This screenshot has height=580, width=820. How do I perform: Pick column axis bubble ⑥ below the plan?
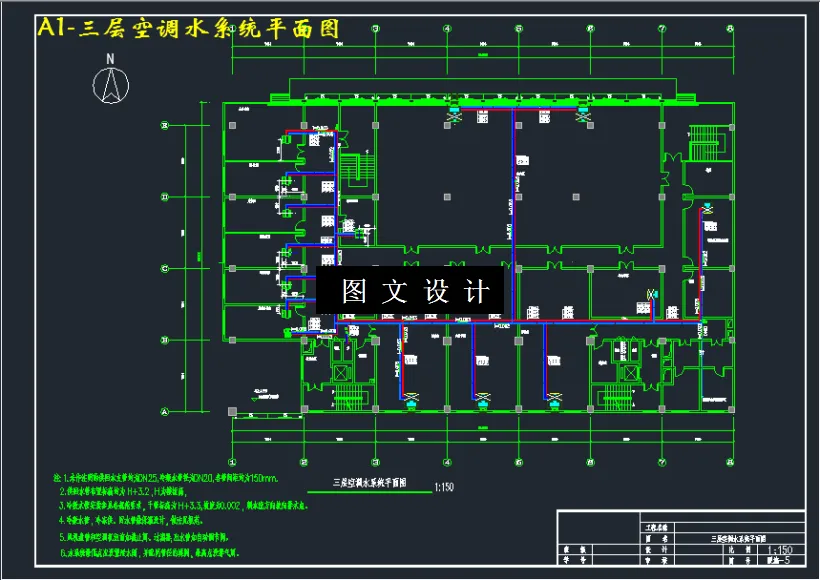[x=590, y=462]
